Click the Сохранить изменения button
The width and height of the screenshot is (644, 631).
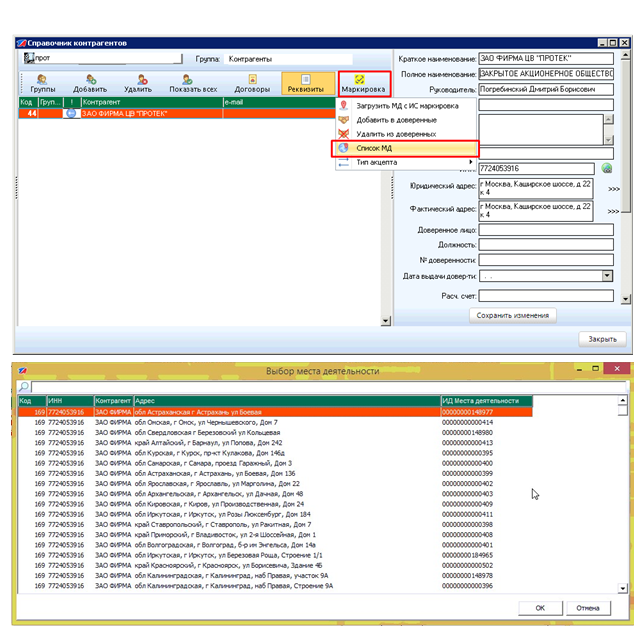pos(512,315)
